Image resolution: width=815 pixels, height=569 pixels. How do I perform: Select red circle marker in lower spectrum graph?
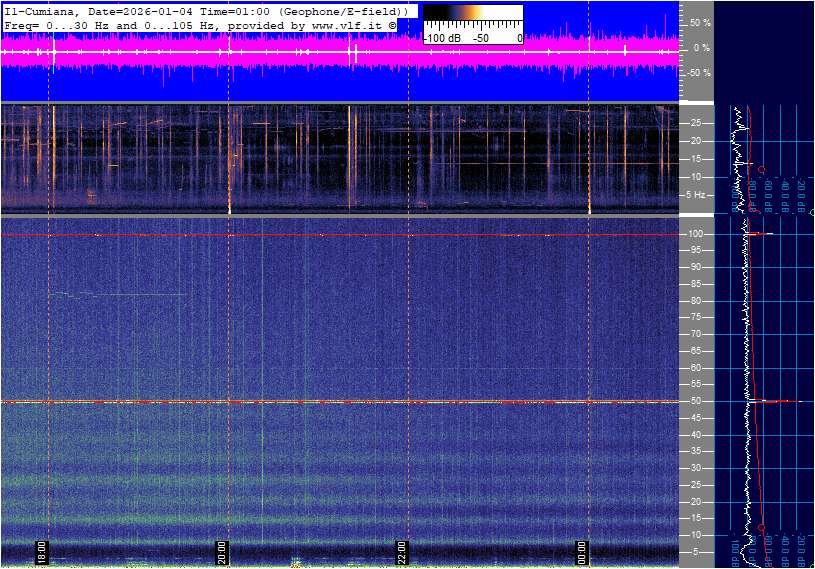(x=762, y=527)
